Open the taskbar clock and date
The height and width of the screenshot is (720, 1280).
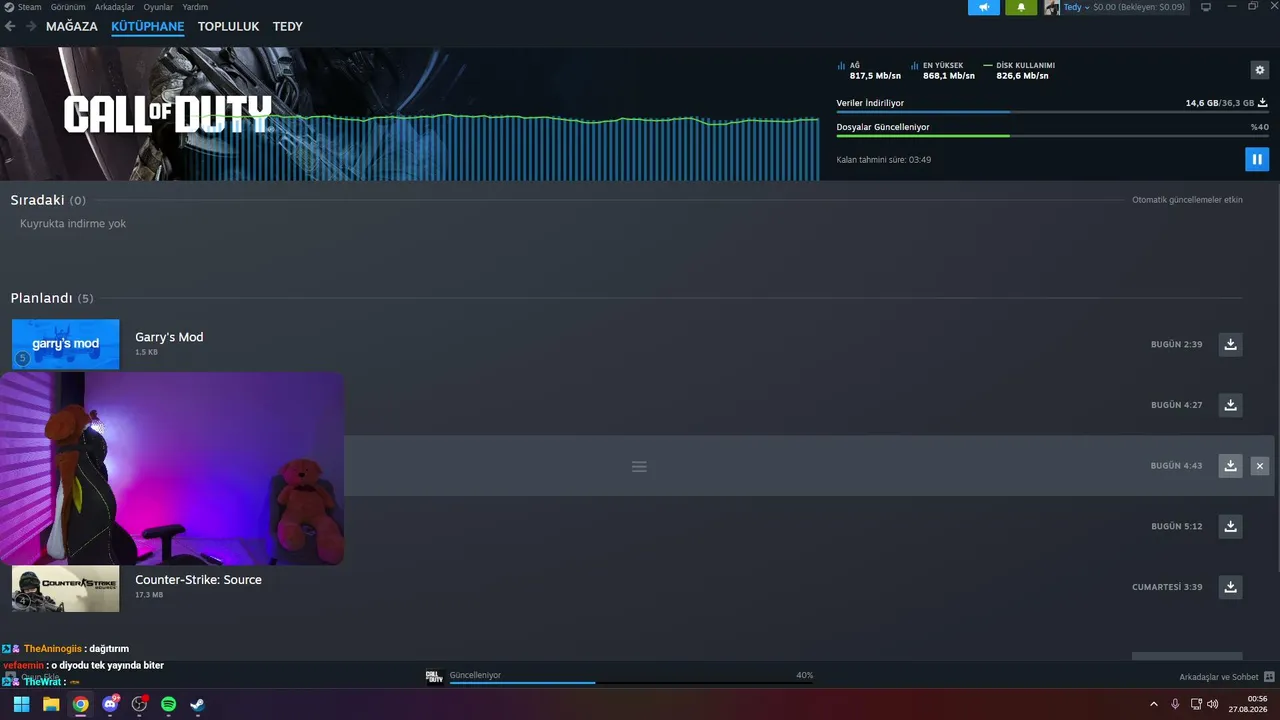(1249, 704)
